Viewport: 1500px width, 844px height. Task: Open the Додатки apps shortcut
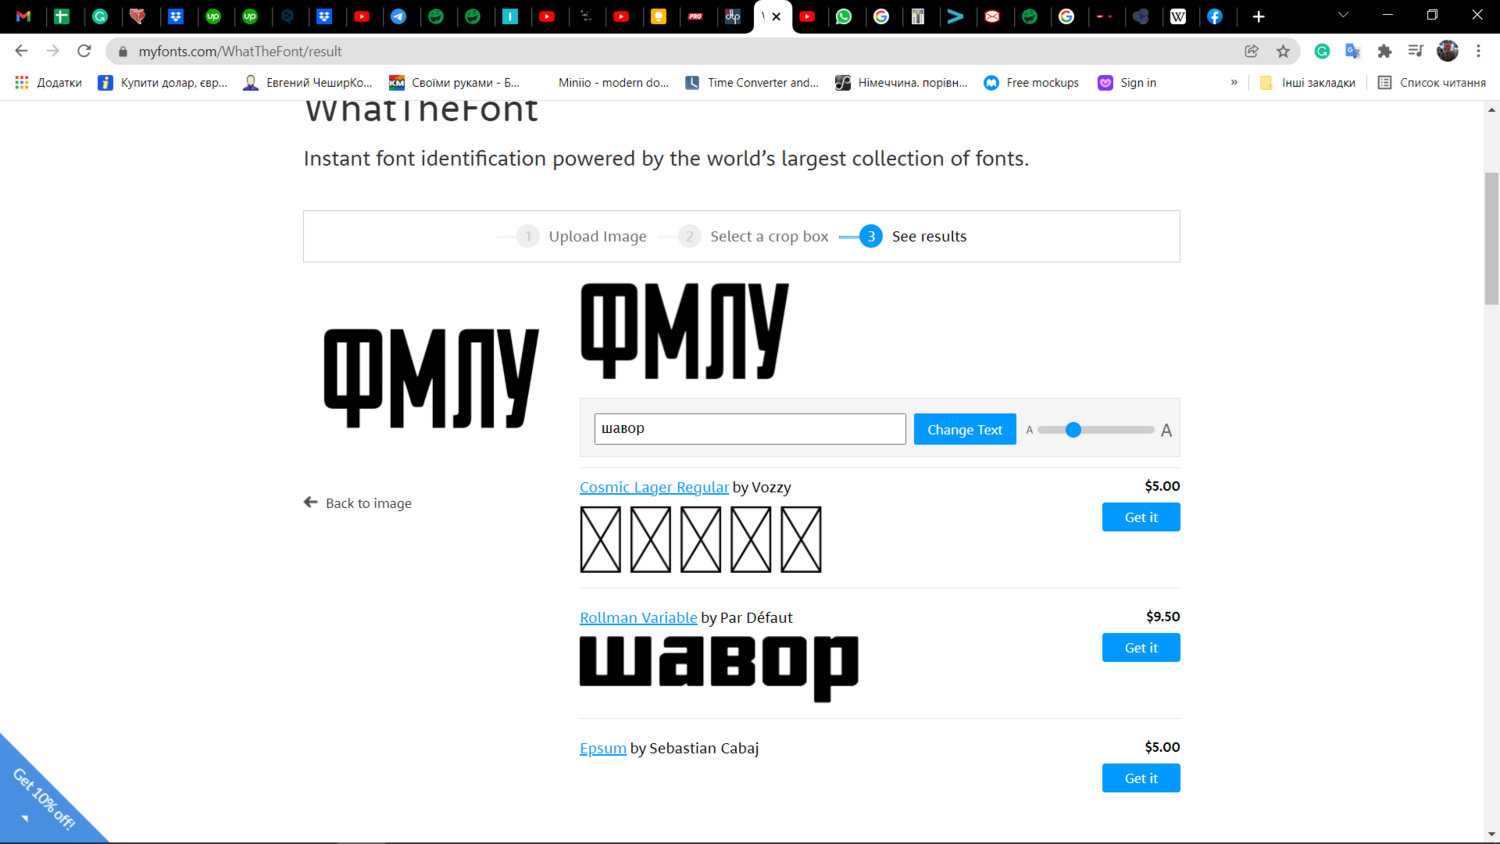click(x=48, y=83)
